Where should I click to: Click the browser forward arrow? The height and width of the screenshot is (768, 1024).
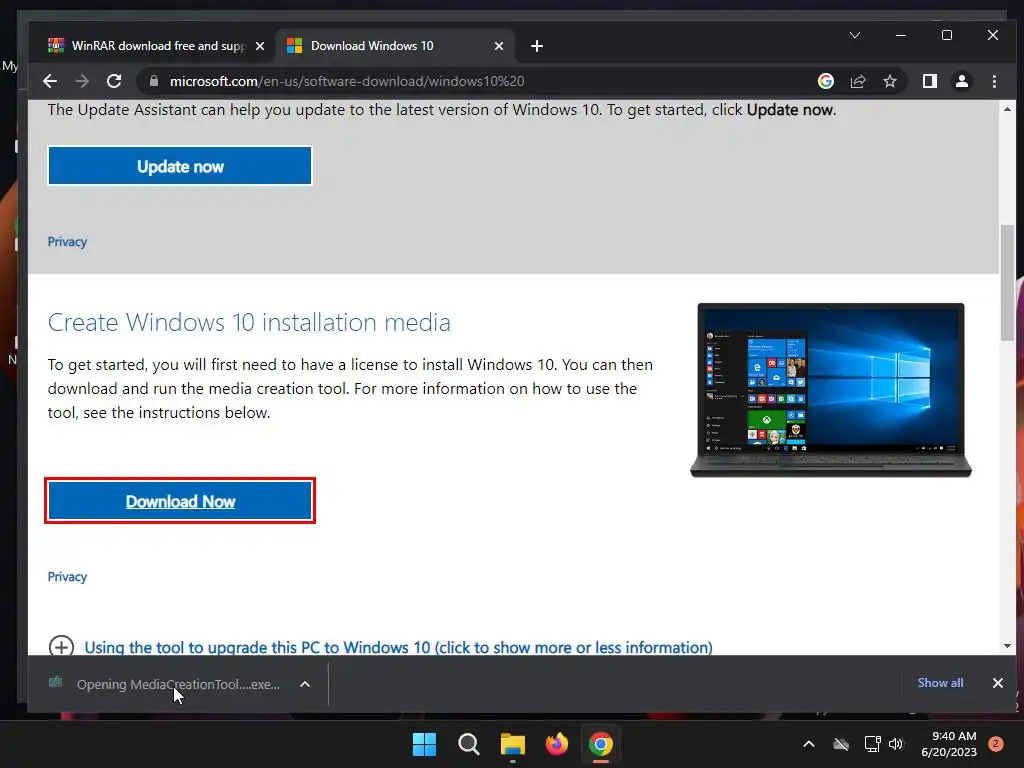[x=82, y=81]
